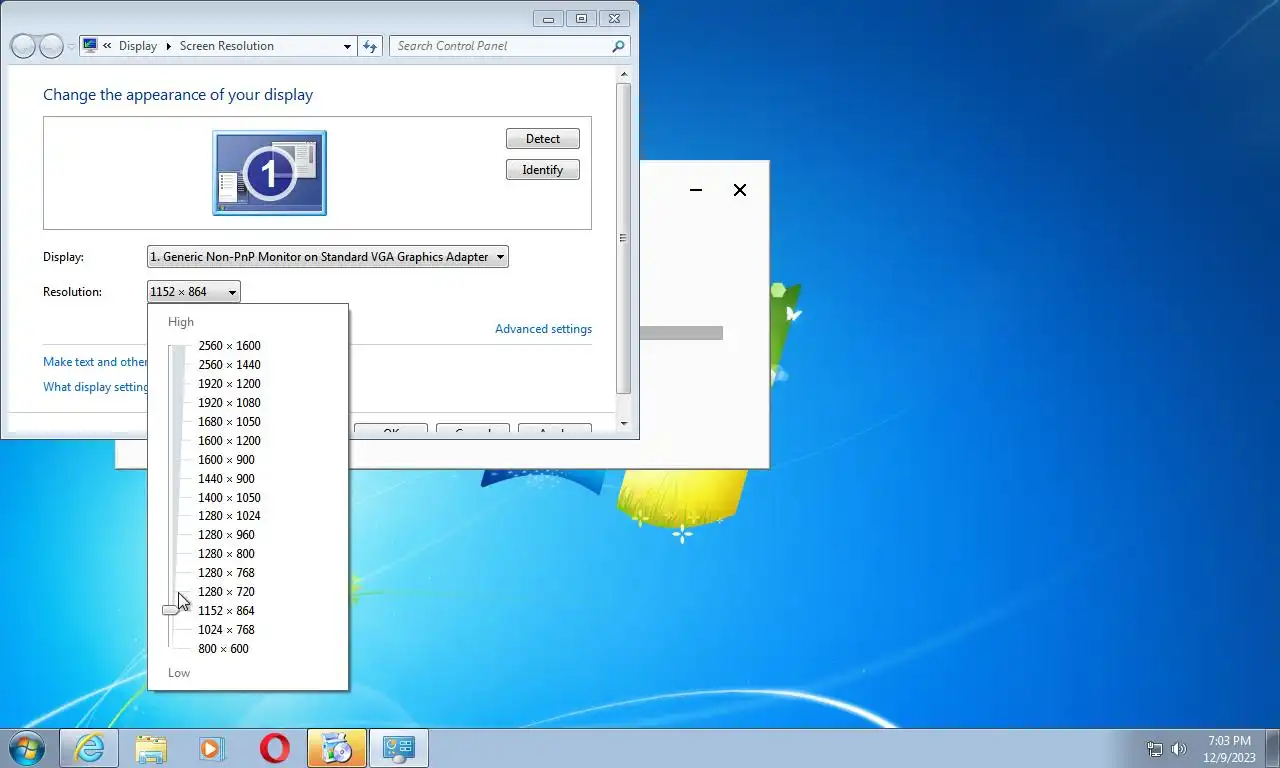Open What display settings link

96,387
